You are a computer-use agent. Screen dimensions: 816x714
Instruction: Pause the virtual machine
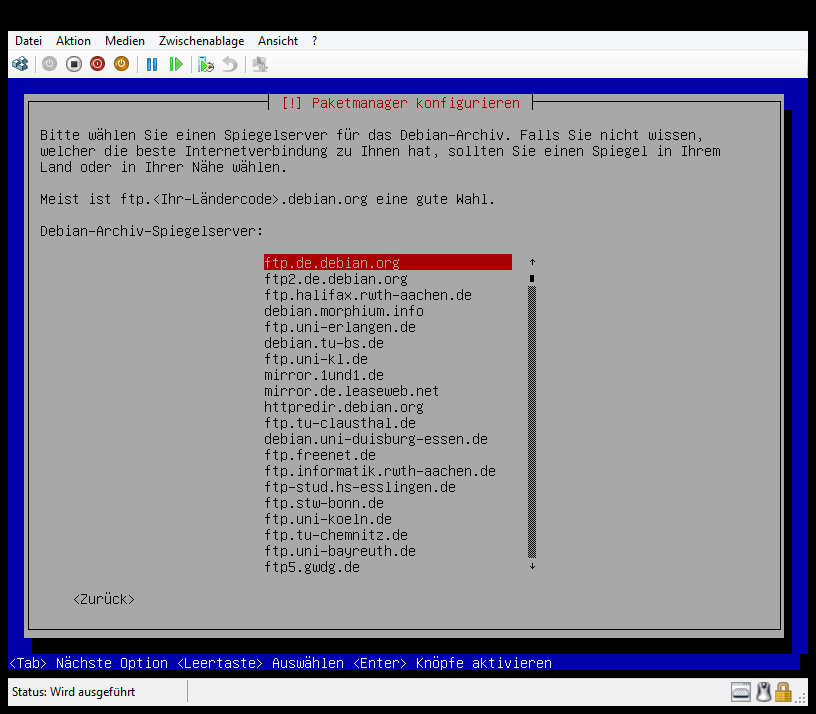[x=152, y=64]
